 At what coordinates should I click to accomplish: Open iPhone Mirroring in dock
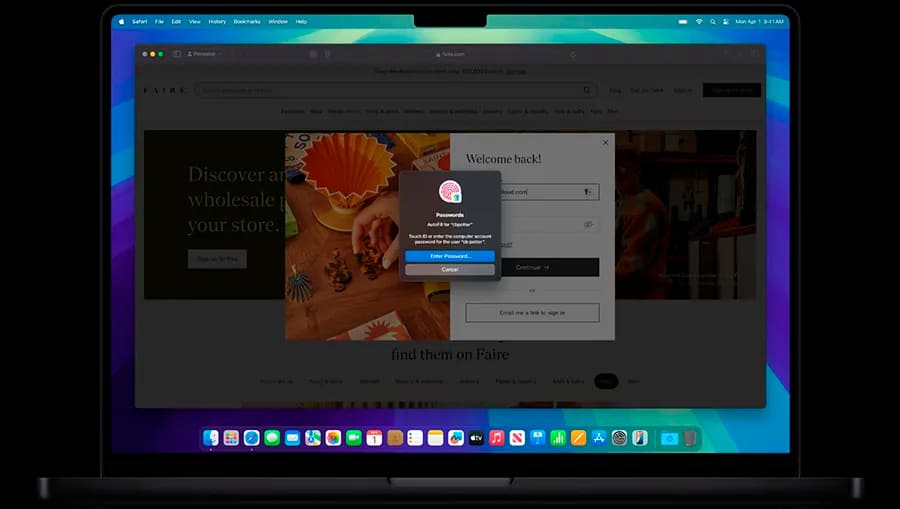(x=640, y=438)
